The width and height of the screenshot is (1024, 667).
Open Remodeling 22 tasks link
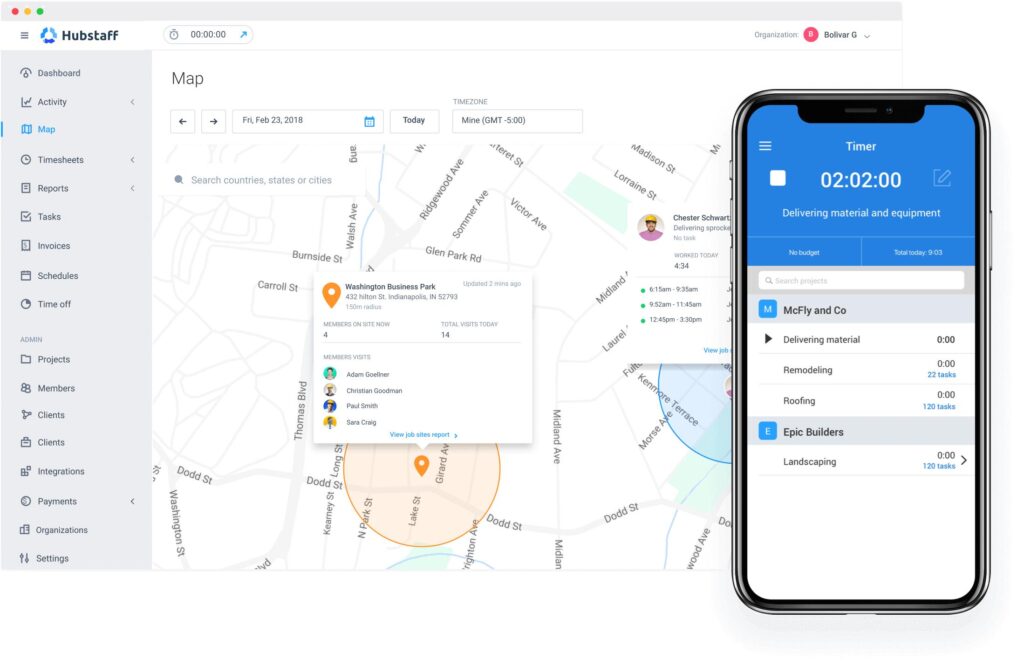941,375
